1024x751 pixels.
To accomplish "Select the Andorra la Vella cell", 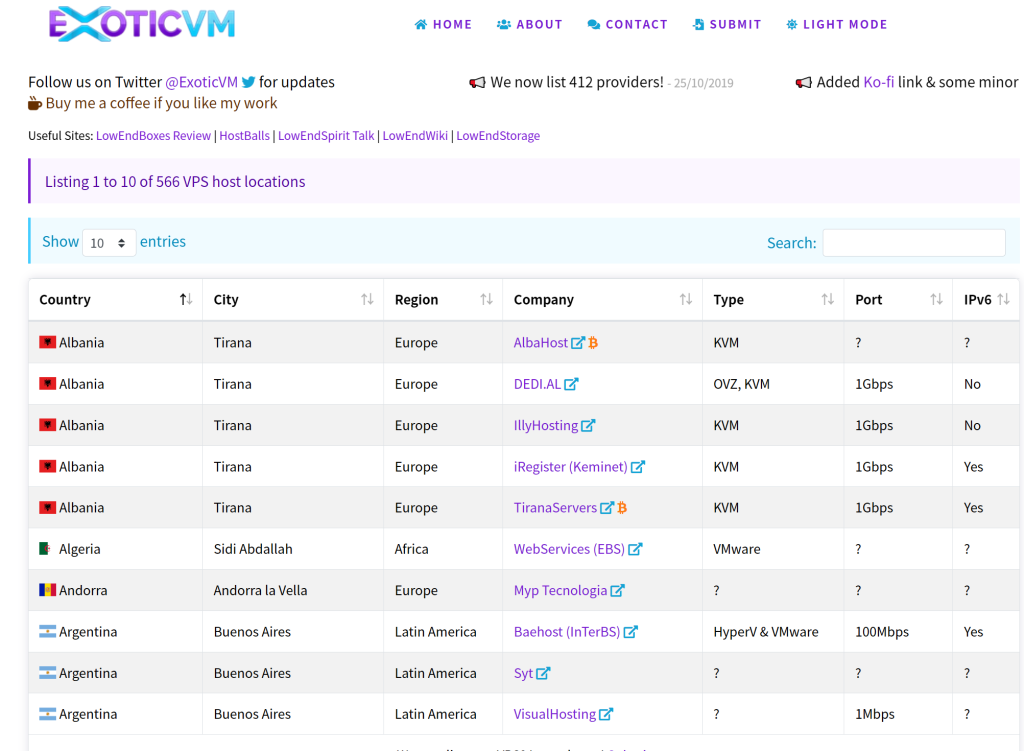I will tap(293, 590).
